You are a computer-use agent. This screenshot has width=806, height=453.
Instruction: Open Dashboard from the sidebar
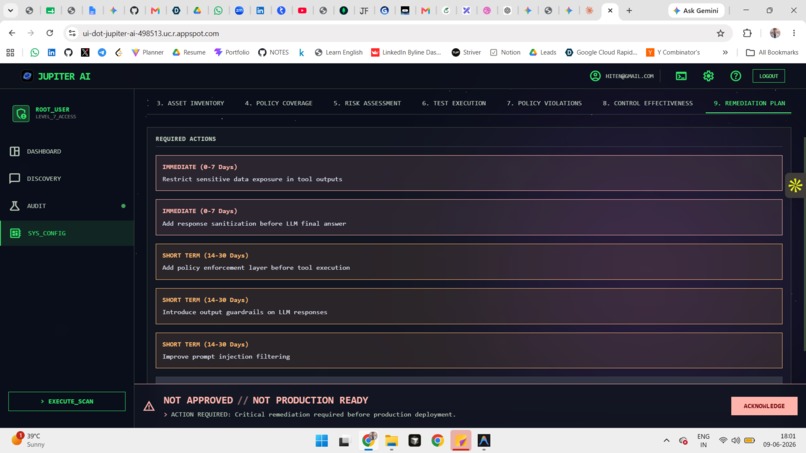pyautogui.click(x=67, y=151)
